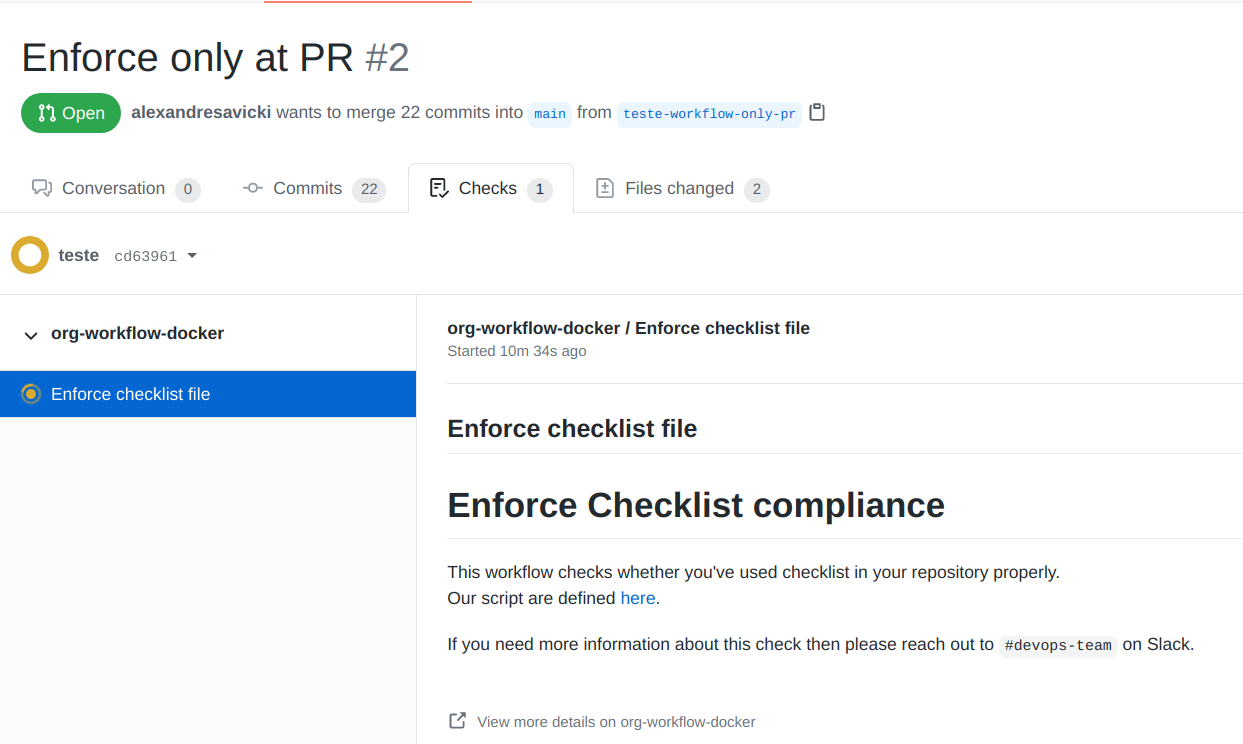Open alexandresavicki user profile link

click(201, 112)
